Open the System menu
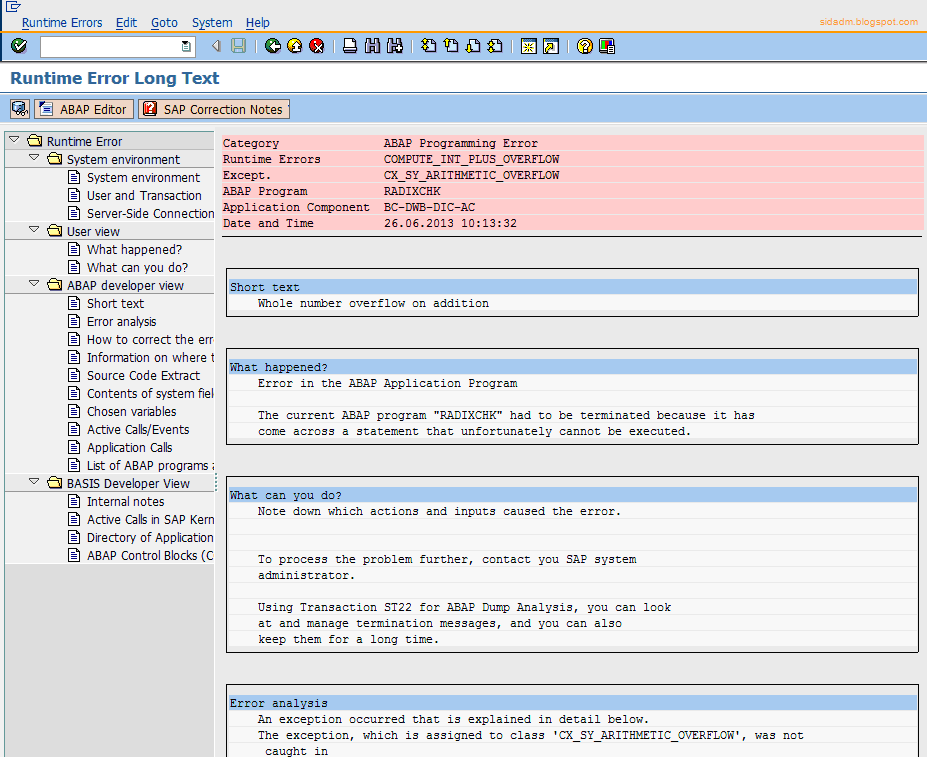This screenshot has height=757, width=927. click(212, 22)
